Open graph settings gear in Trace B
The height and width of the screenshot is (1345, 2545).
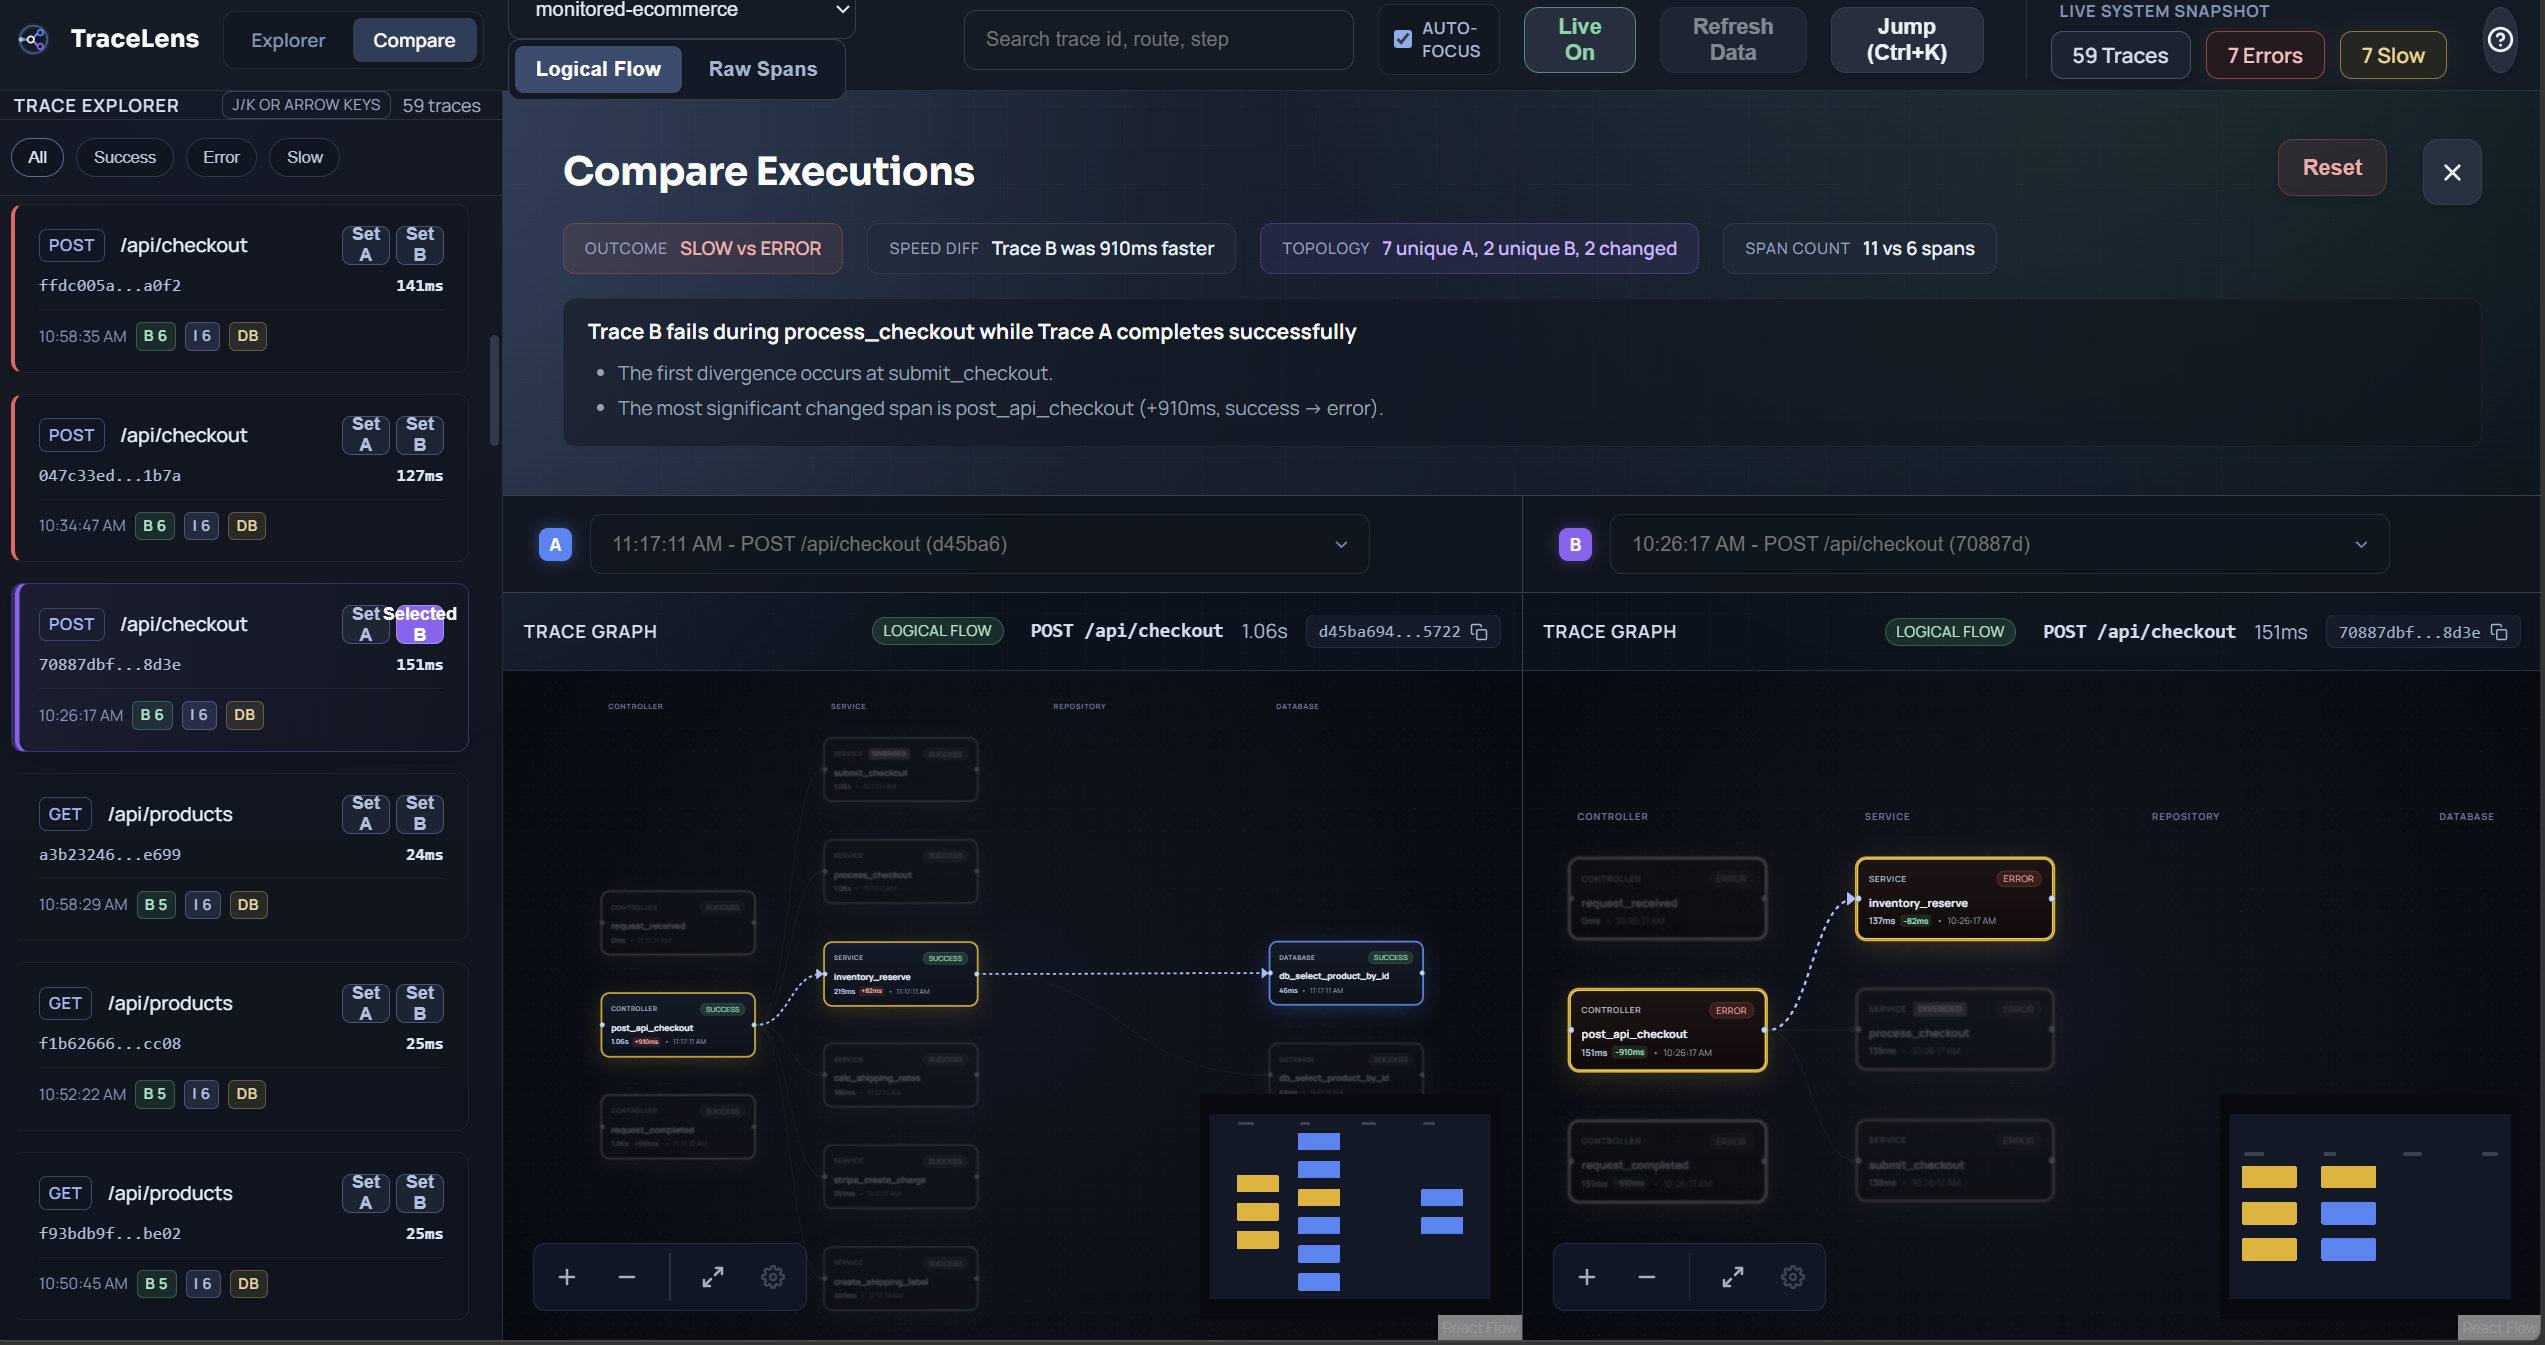click(1793, 1277)
